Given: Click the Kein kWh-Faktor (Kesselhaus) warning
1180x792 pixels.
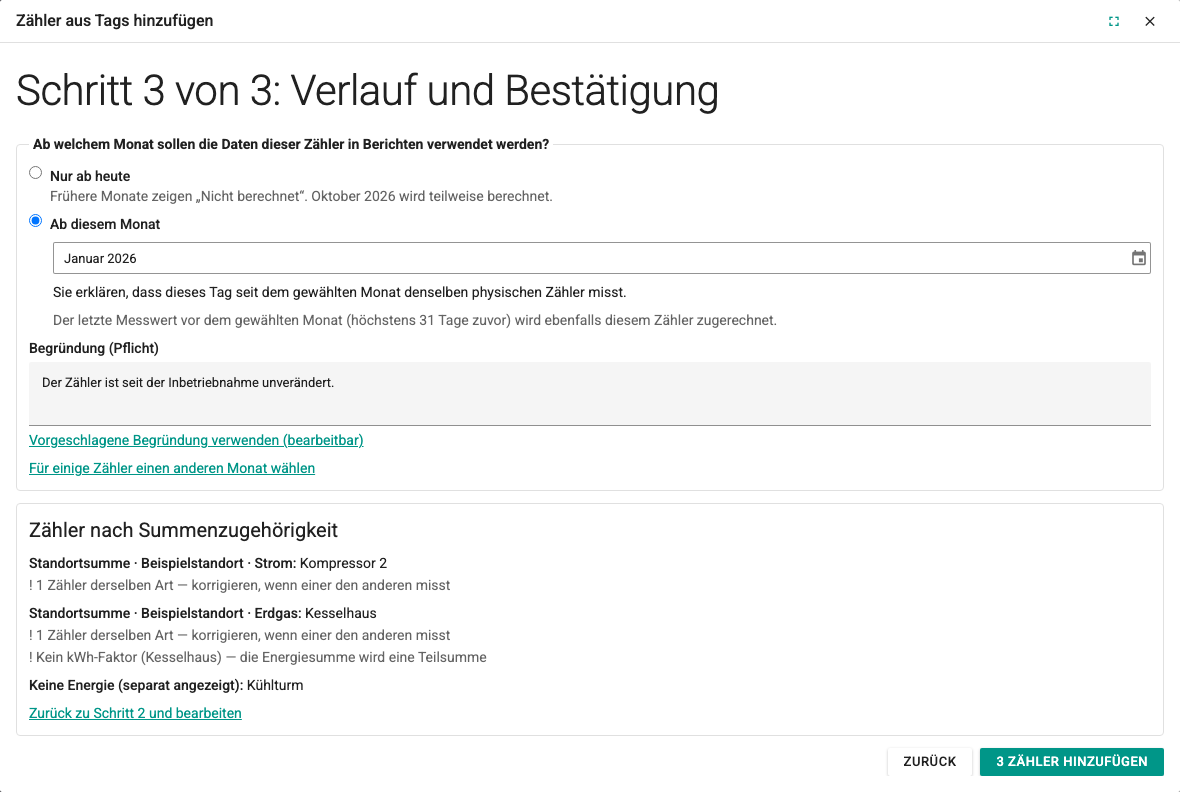Looking at the screenshot, I should tap(257, 657).
